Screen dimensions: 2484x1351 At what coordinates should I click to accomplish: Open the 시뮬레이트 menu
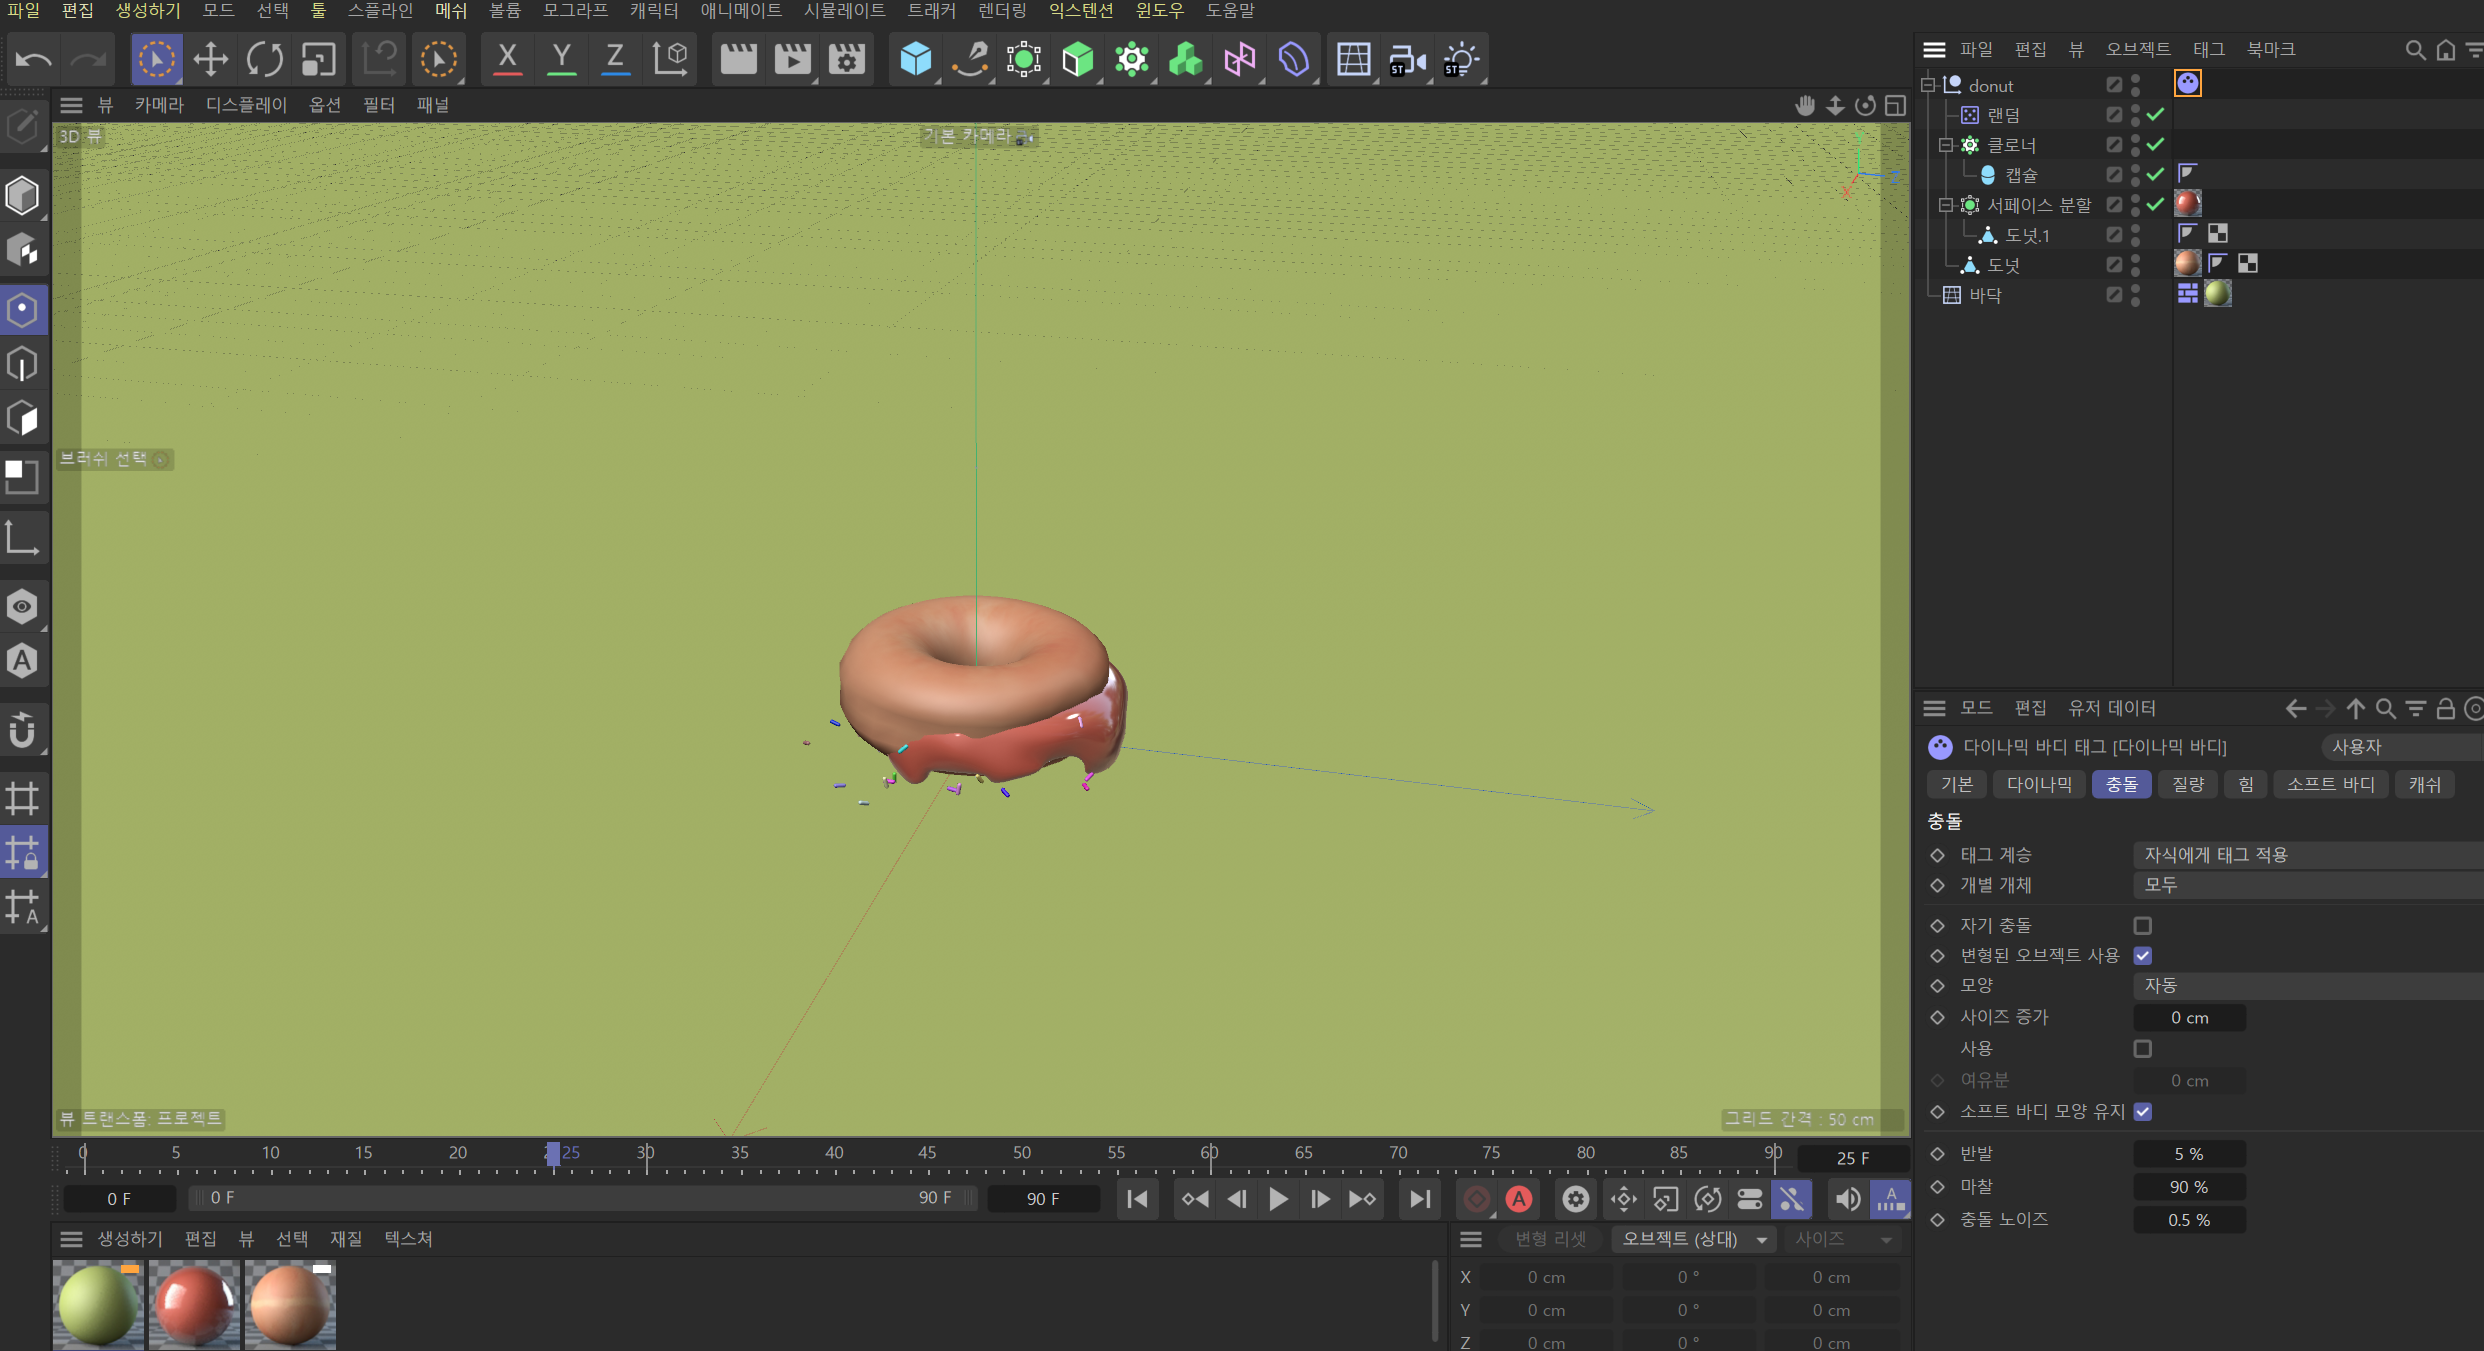click(844, 11)
